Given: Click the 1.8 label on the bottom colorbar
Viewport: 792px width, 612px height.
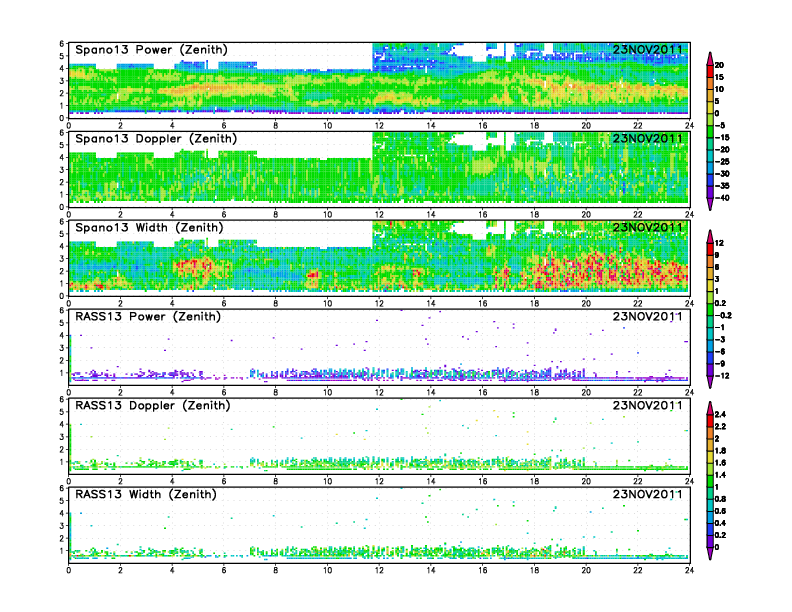Looking at the screenshot, I should click(x=720, y=450).
